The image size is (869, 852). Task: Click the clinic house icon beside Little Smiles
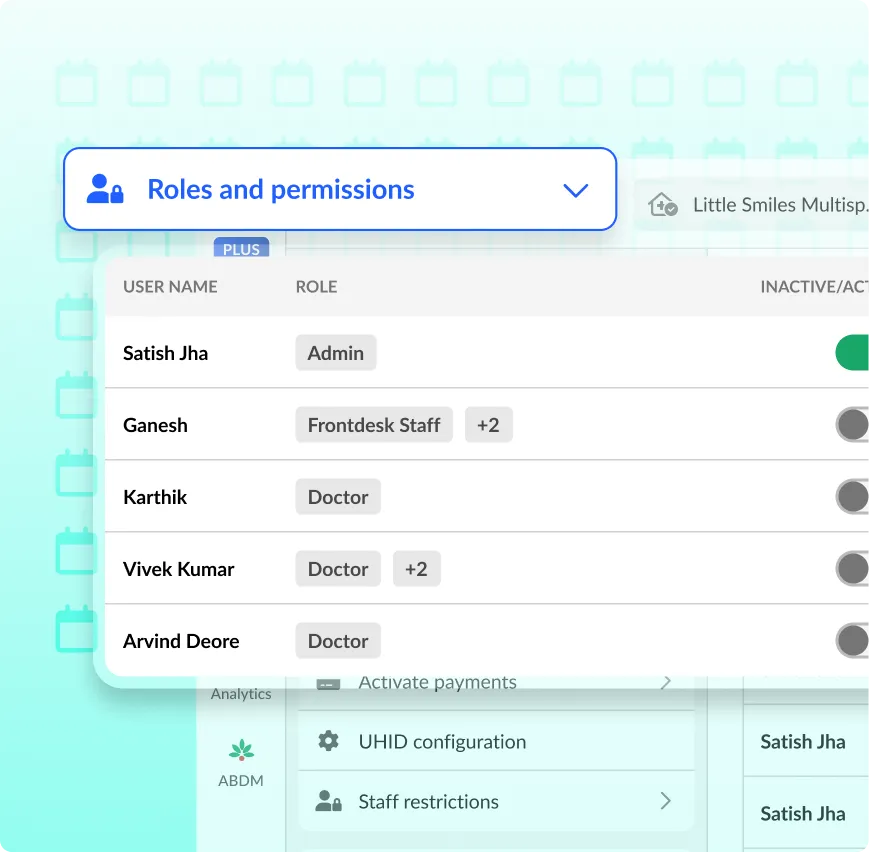pos(662,205)
